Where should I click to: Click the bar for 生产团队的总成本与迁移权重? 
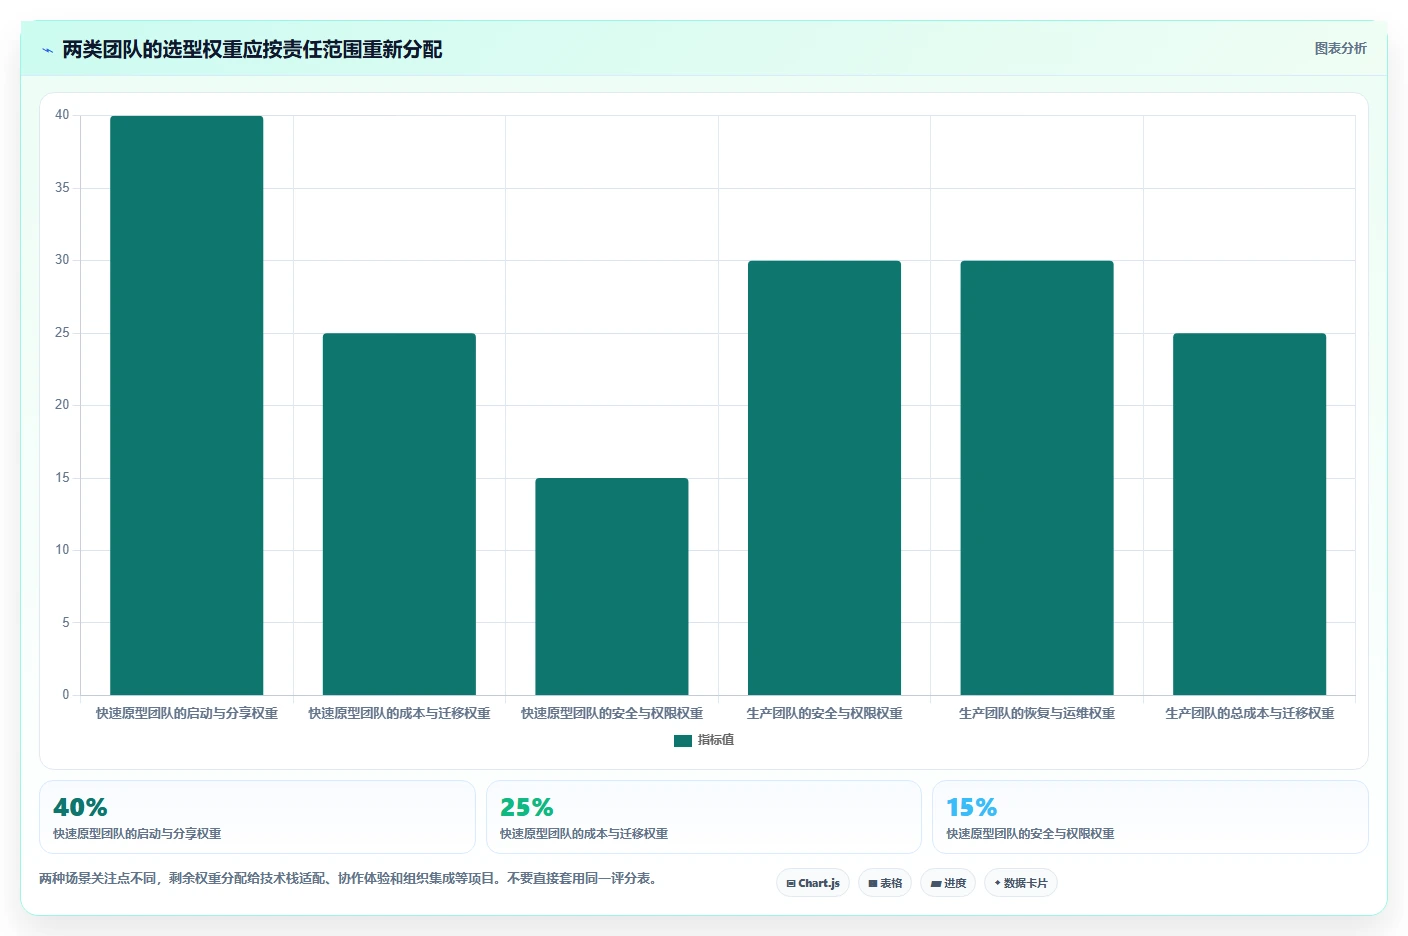pos(1249,514)
